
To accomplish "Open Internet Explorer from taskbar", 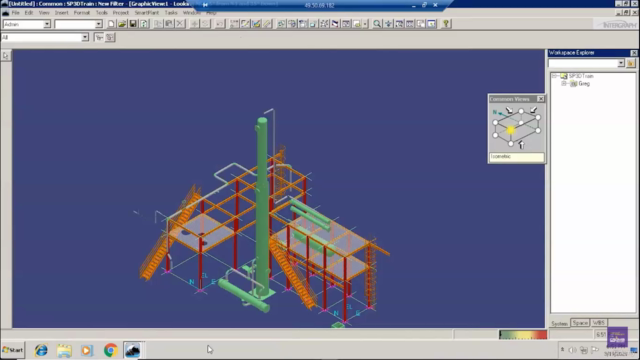I will click(41, 350).
